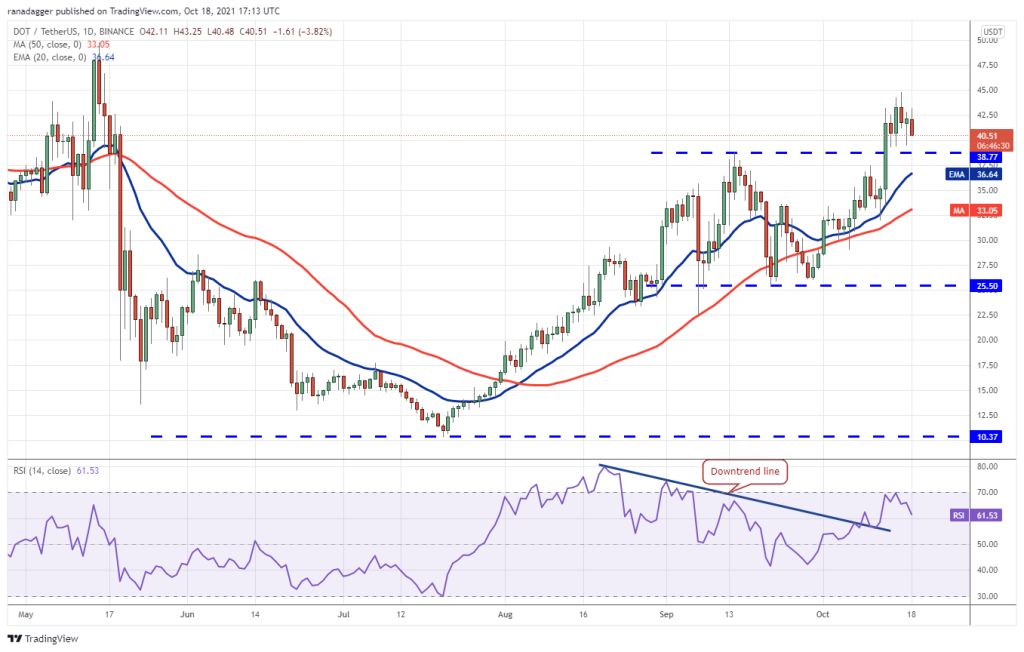1024x652 pixels.
Task: Click the 25.50 price level label
Action: pos(987,286)
